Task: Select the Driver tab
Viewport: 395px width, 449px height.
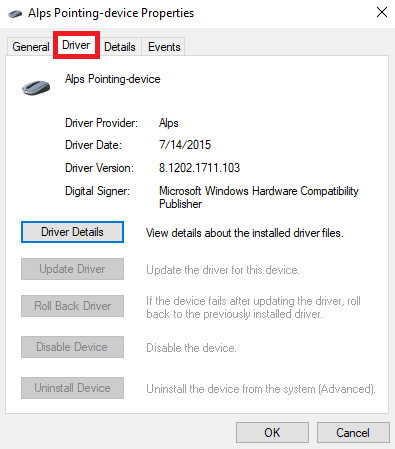Action: (76, 45)
